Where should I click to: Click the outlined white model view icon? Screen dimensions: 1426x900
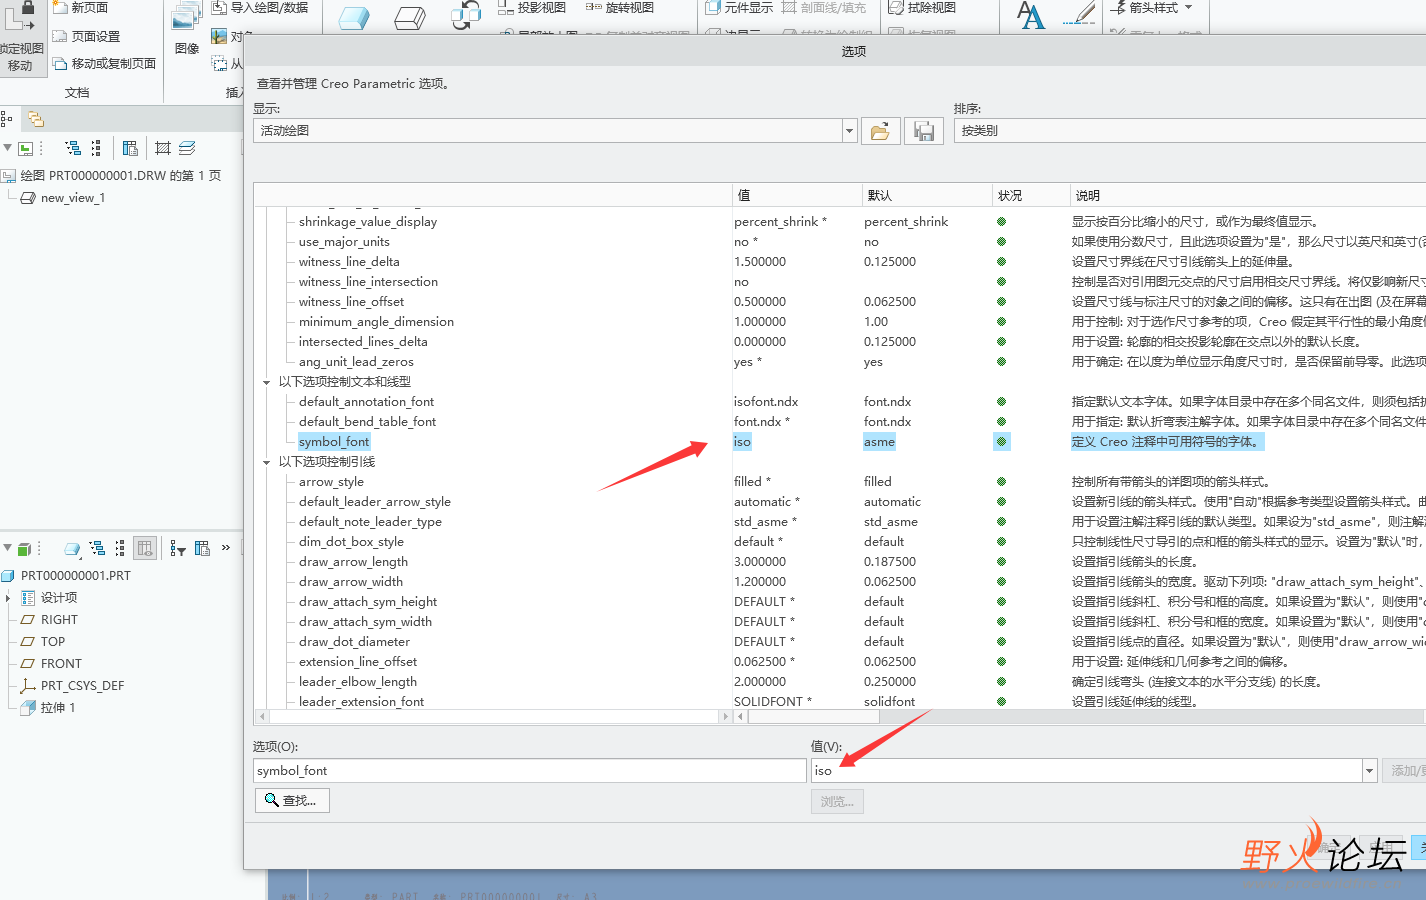(409, 16)
